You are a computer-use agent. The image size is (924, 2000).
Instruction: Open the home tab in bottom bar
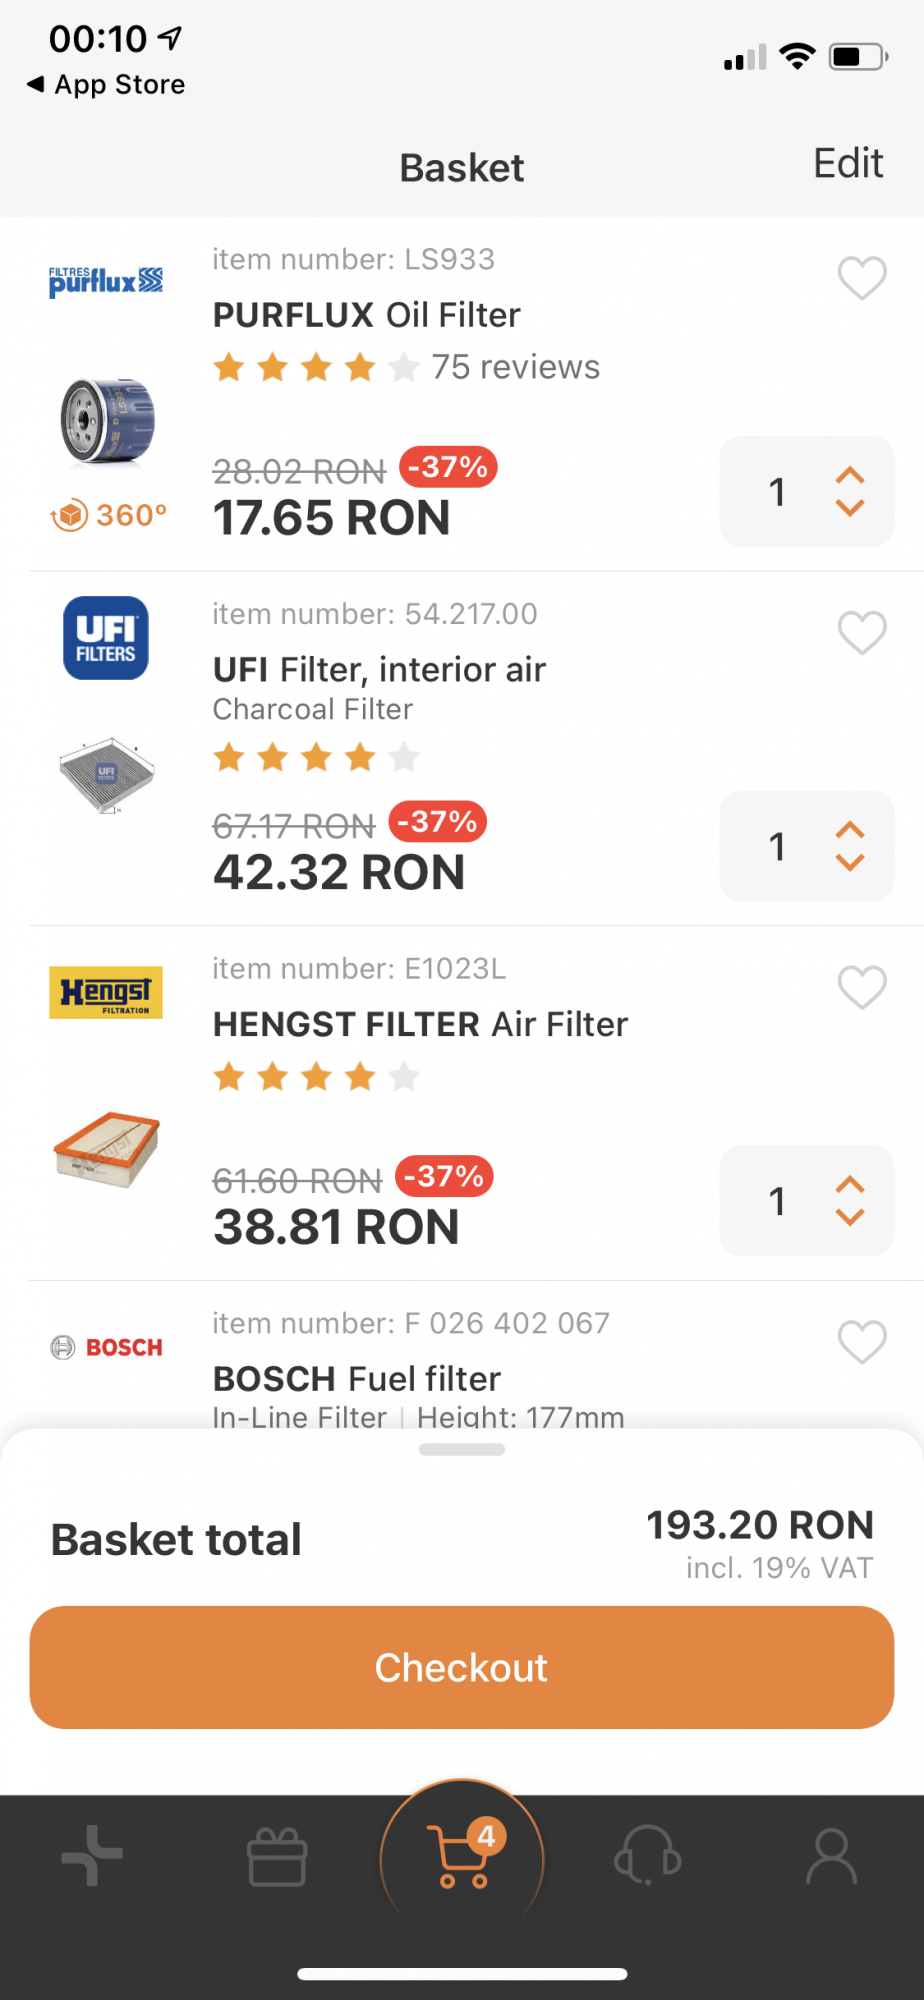coord(92,1856)
